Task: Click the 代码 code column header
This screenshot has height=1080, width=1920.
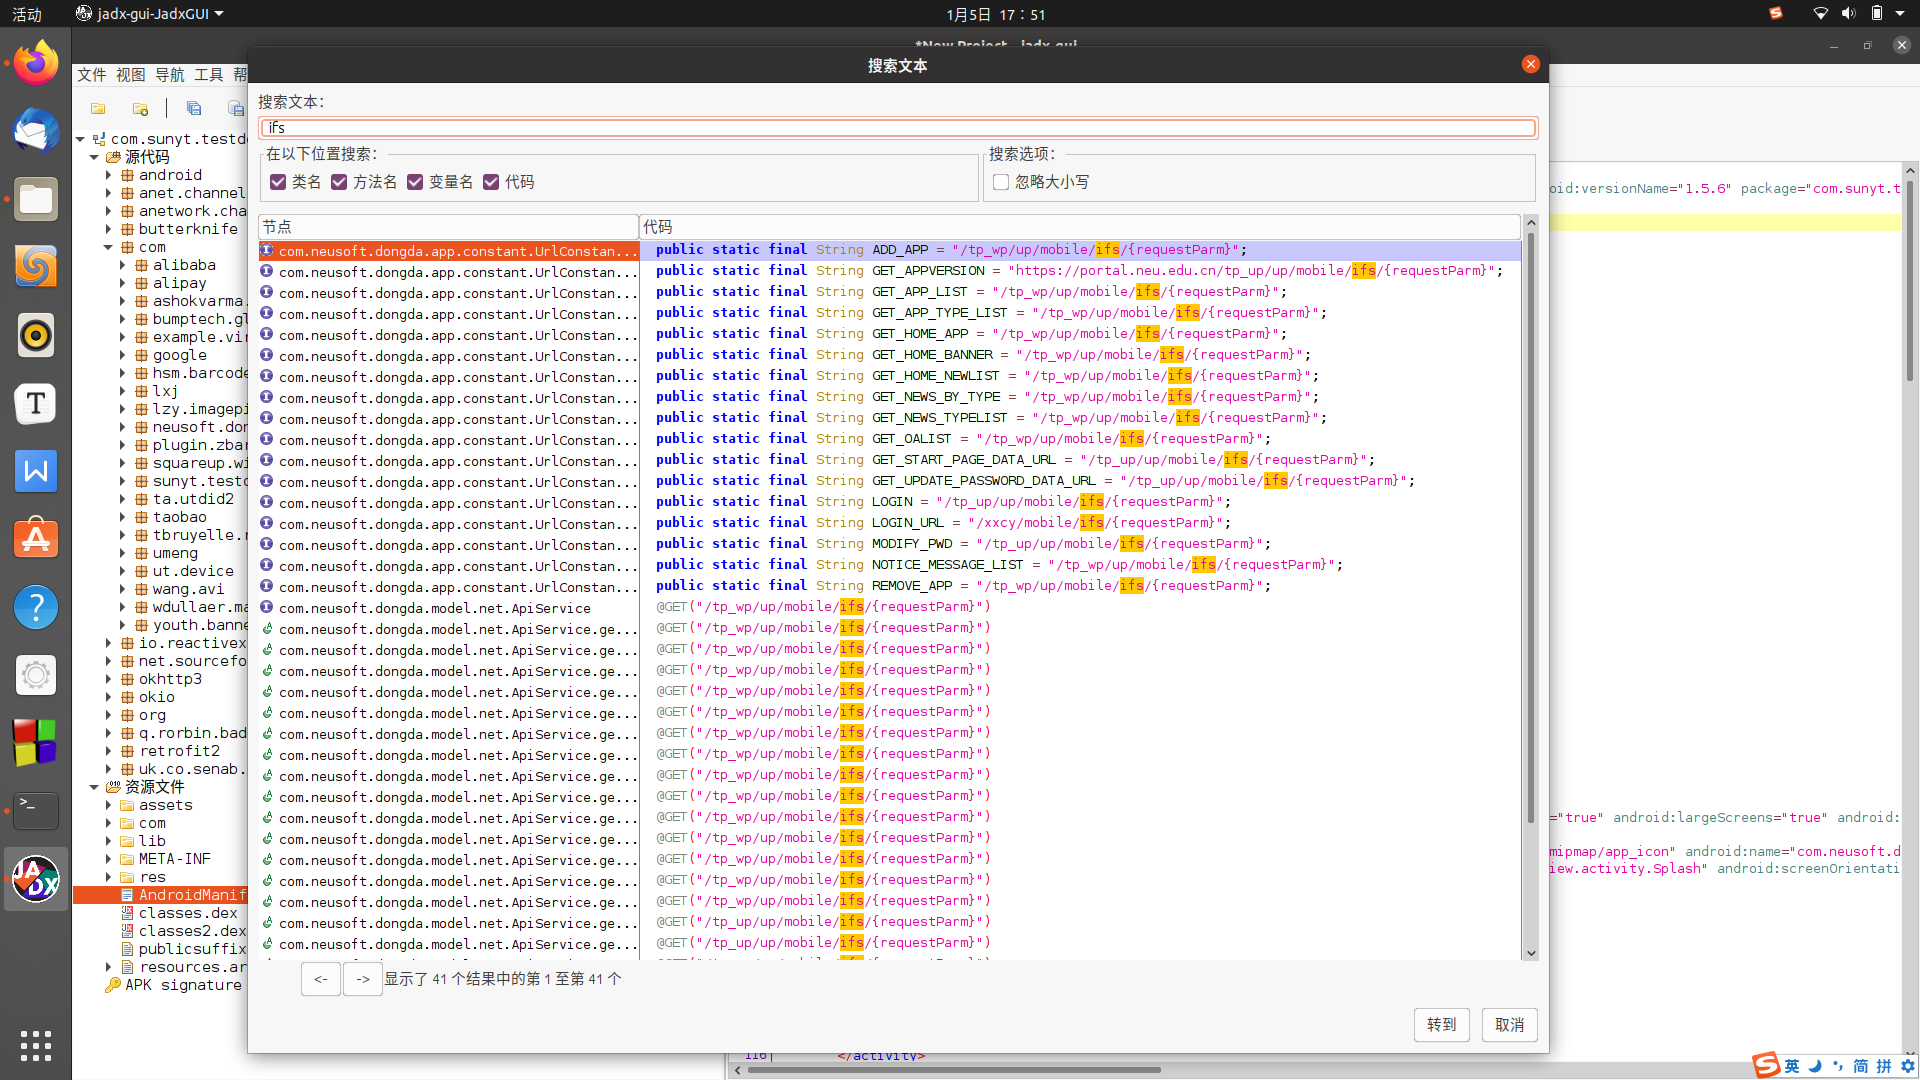Action: click(x=1080, y=227)
